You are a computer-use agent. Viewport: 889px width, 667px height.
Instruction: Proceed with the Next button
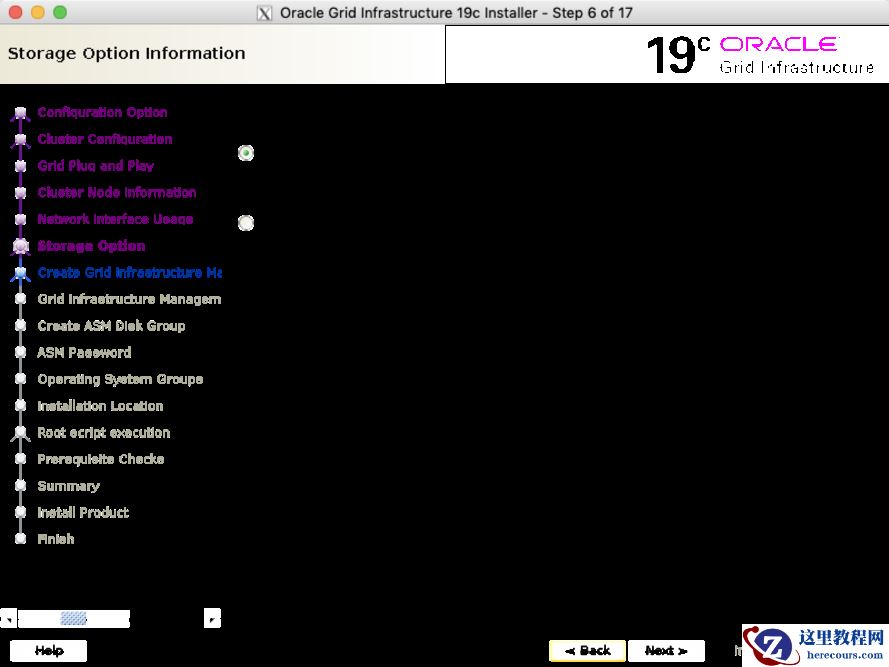click(666, 651)
